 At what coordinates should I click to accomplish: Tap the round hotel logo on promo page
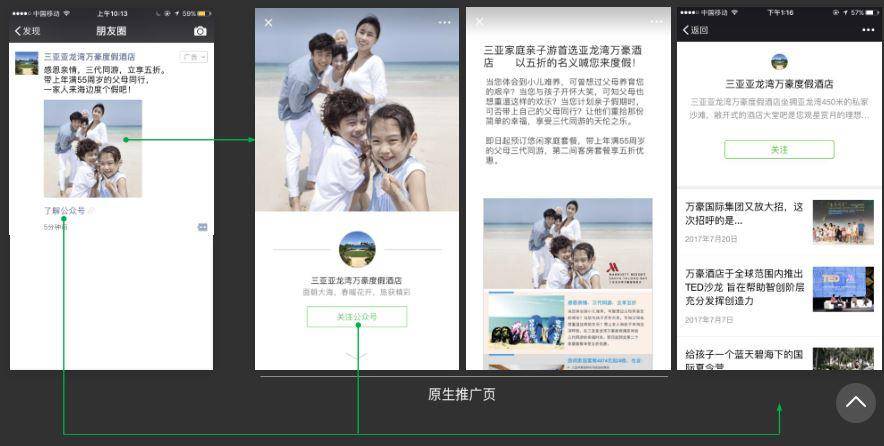click(357, 249)
